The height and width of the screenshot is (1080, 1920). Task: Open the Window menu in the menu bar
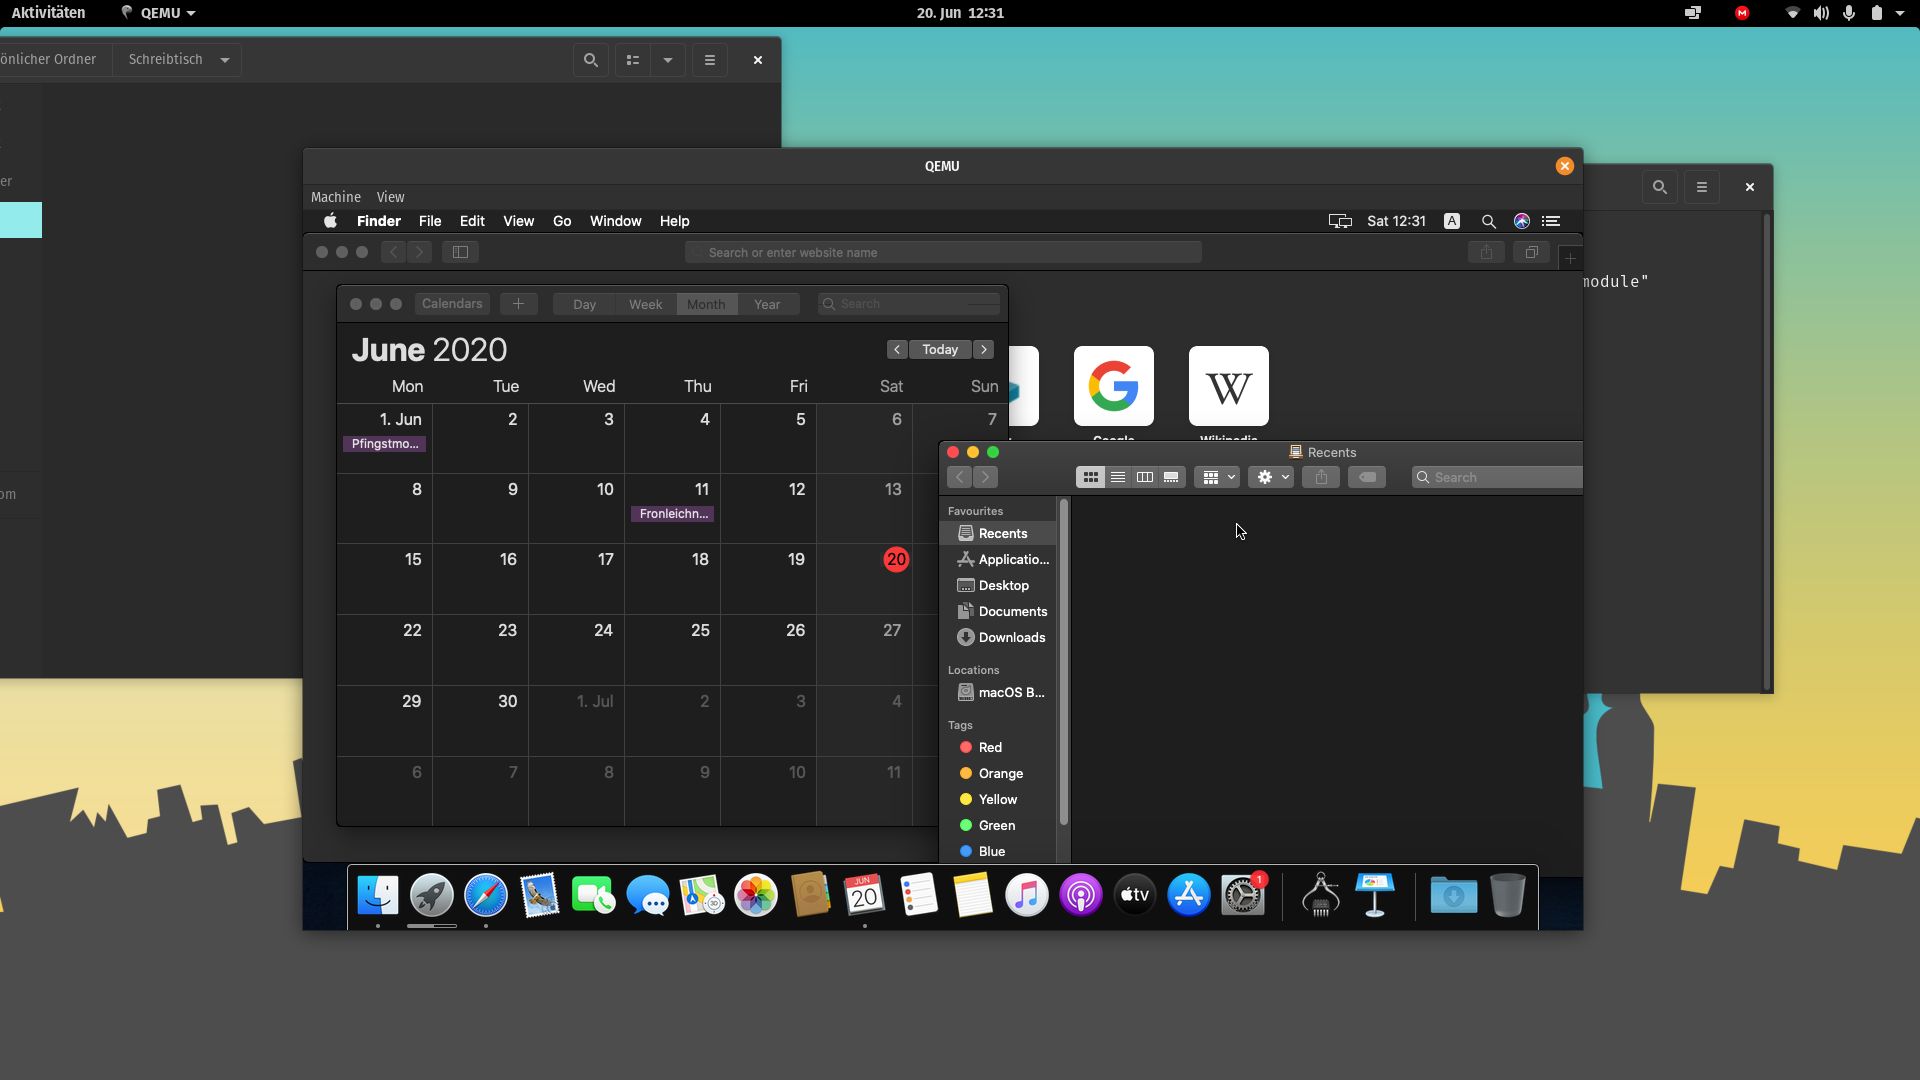[x=615, y=221]
